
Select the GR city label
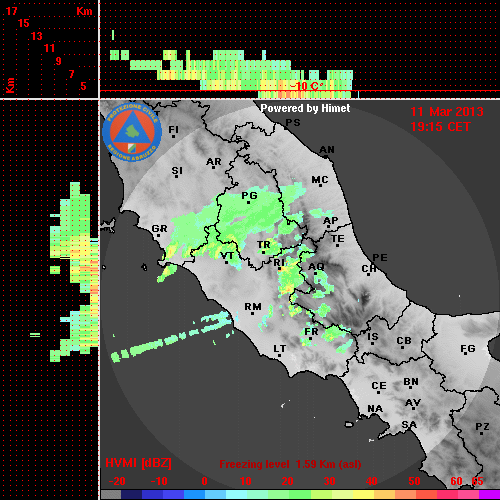159,229
